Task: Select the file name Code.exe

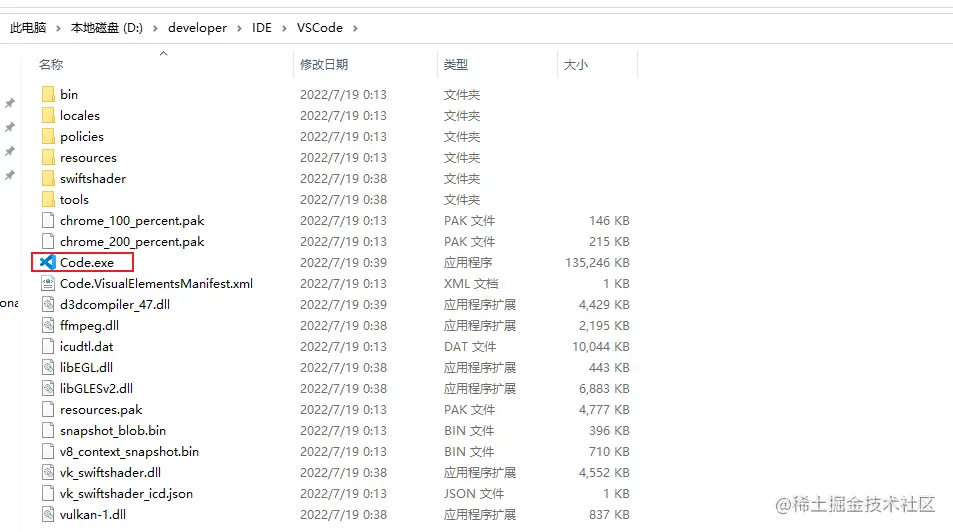Action: [87, 263]
